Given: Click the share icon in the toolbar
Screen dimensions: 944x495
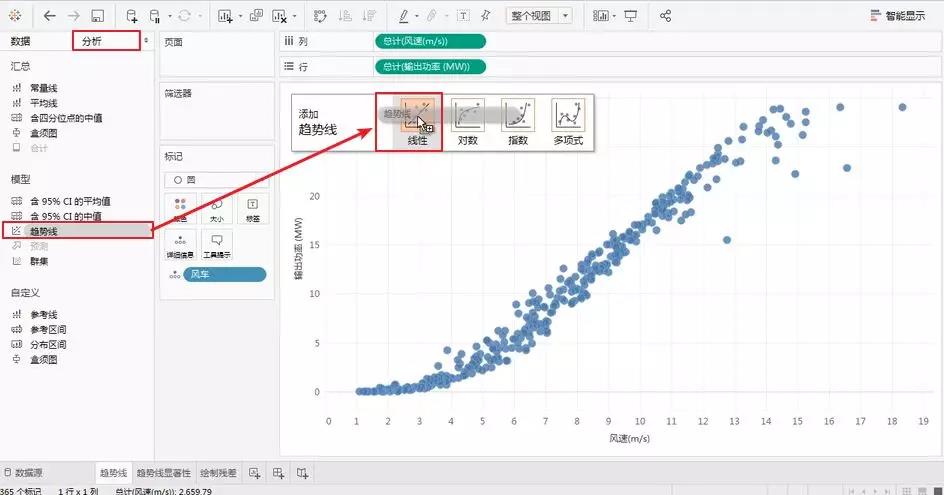Looking at the screenshot, I should [666, 16].
